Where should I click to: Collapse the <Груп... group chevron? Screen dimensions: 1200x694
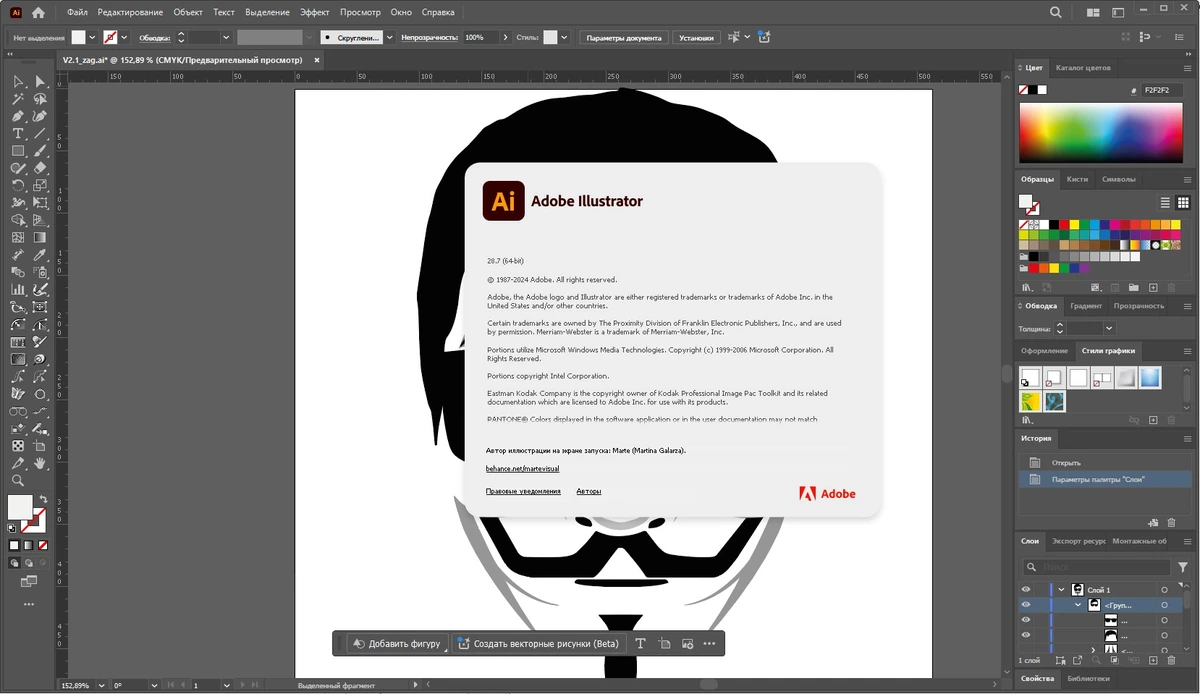click(x=1078, y=605)
